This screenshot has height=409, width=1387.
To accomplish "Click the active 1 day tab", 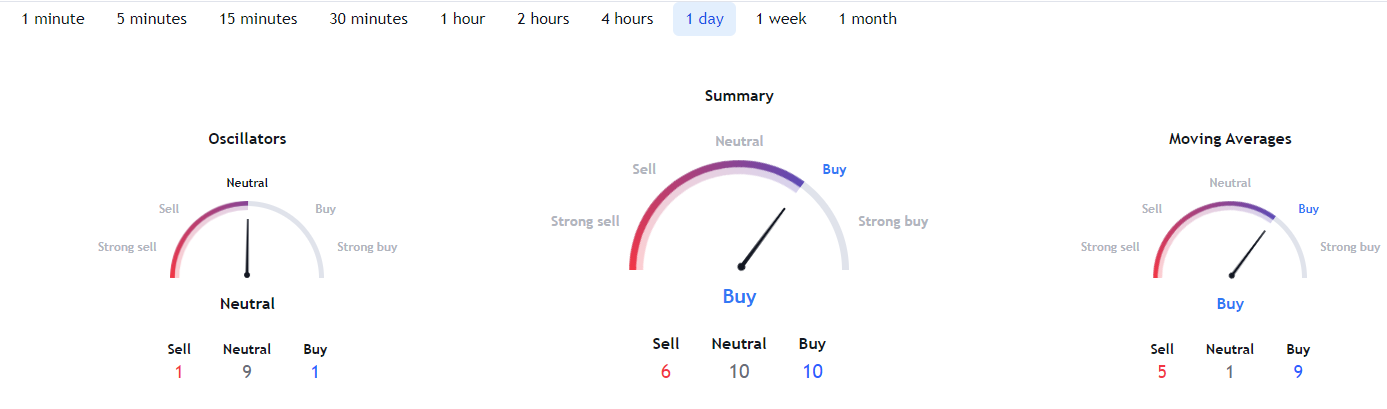I will point(704,19).
